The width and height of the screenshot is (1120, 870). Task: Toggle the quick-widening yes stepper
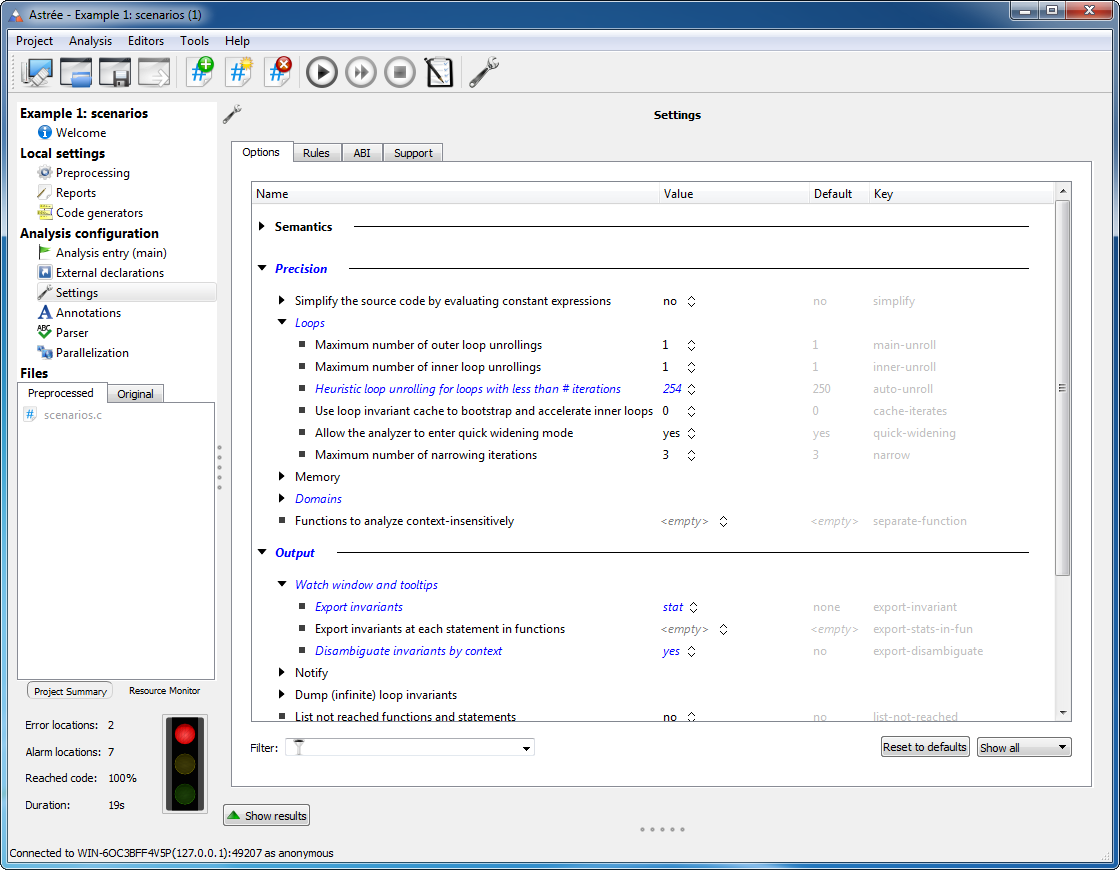coord(691,434)
